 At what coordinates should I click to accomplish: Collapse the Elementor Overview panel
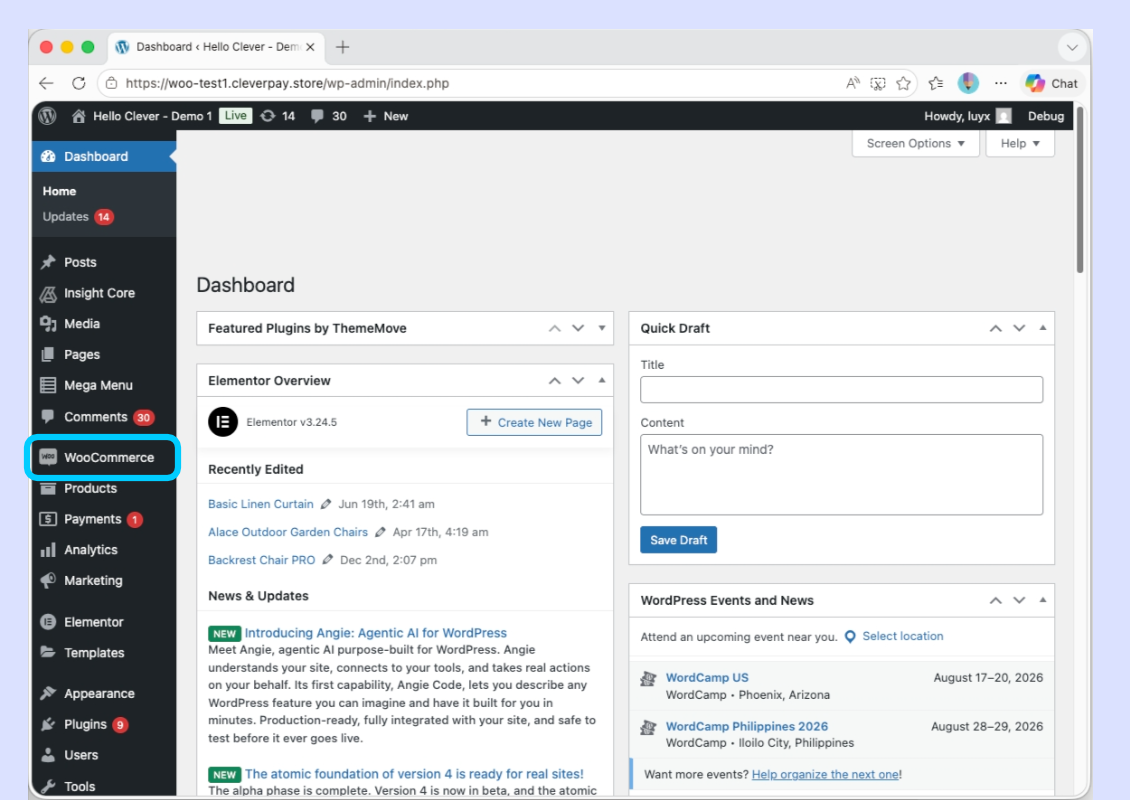[x=602, y=381]
